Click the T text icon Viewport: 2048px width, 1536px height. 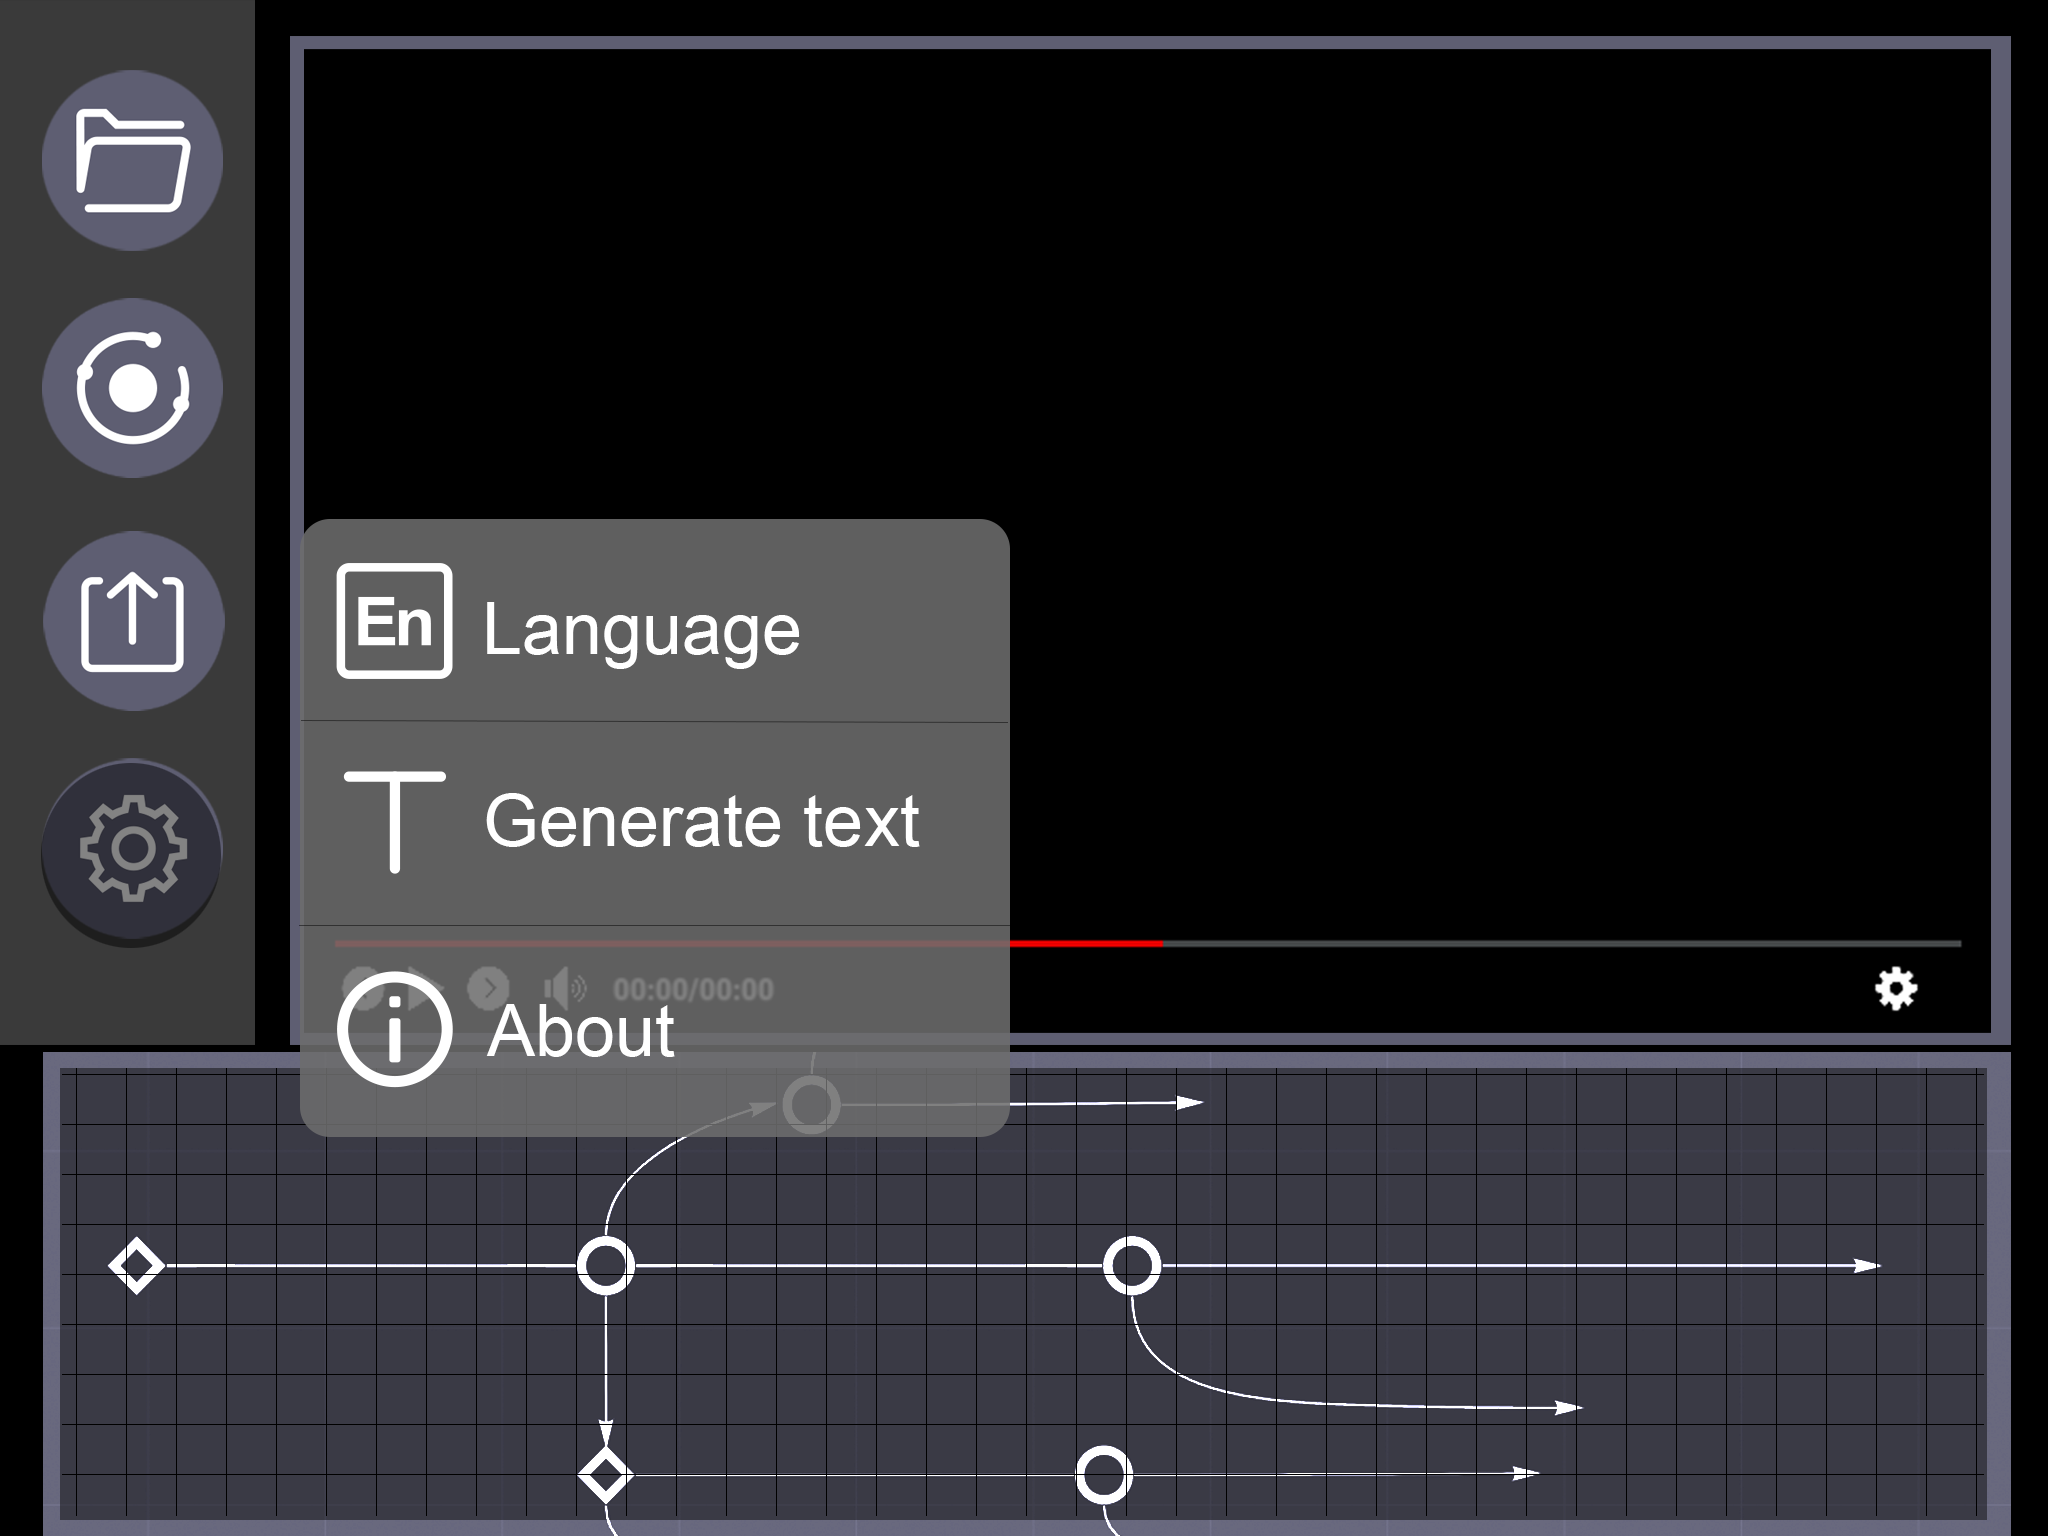394,821
